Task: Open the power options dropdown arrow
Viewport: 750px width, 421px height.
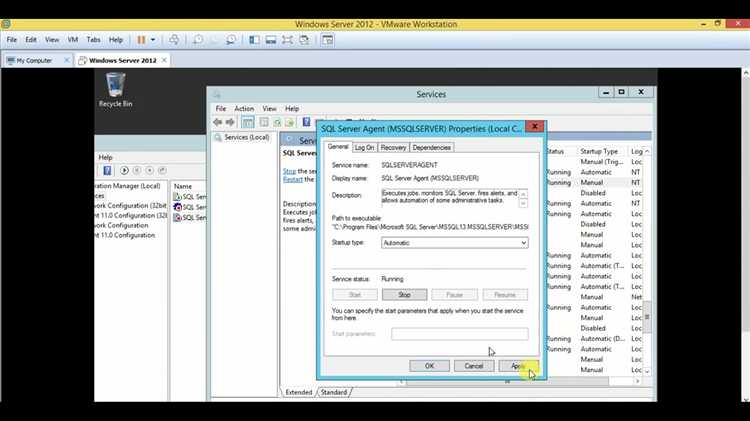Action: tap(153, 40)
